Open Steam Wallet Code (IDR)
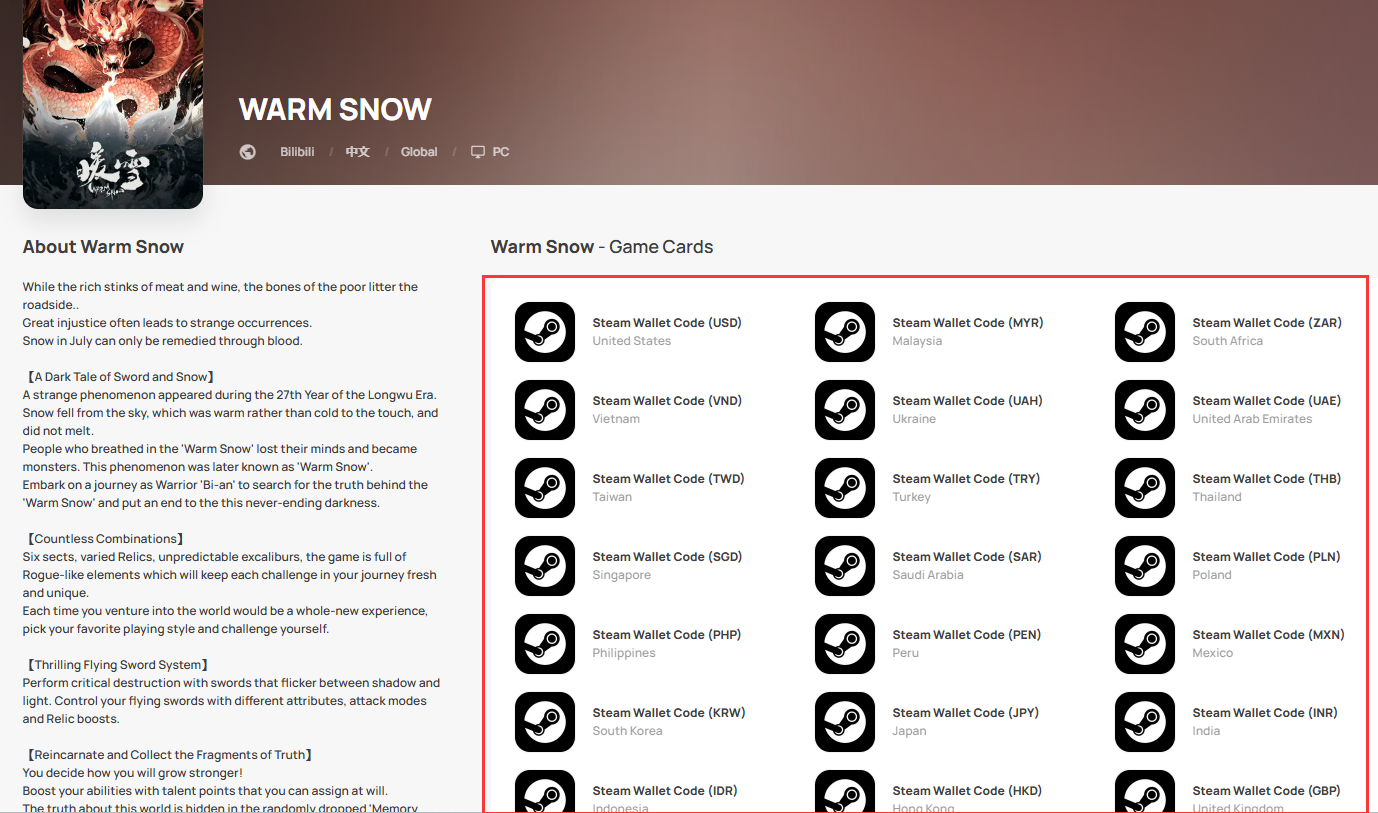This screenshot has height=813, width=1378. coord(665,791)
